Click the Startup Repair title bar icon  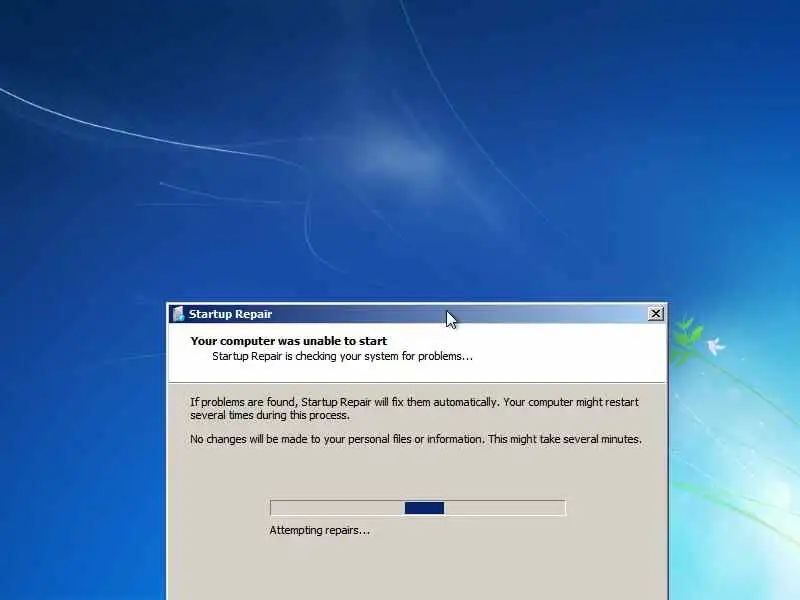pos(178,314)
